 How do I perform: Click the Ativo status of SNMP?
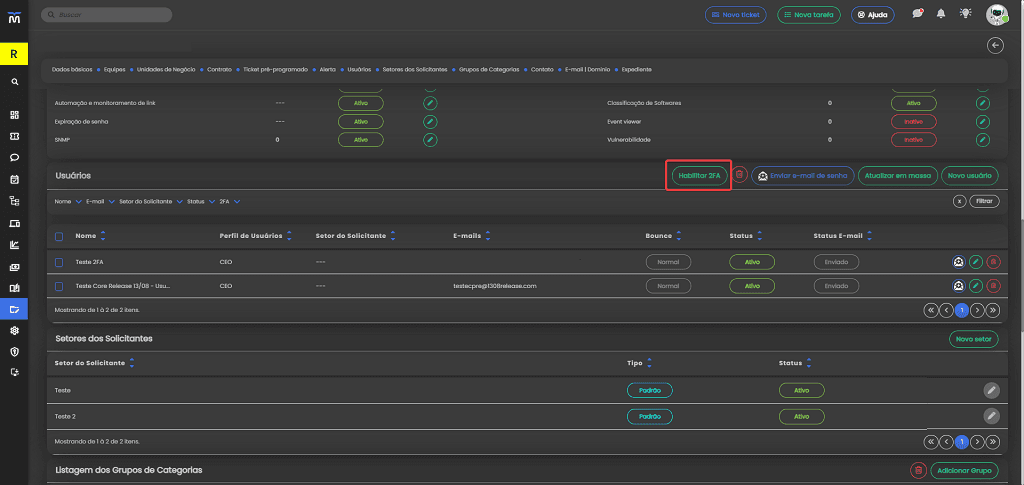click(360, 140)
